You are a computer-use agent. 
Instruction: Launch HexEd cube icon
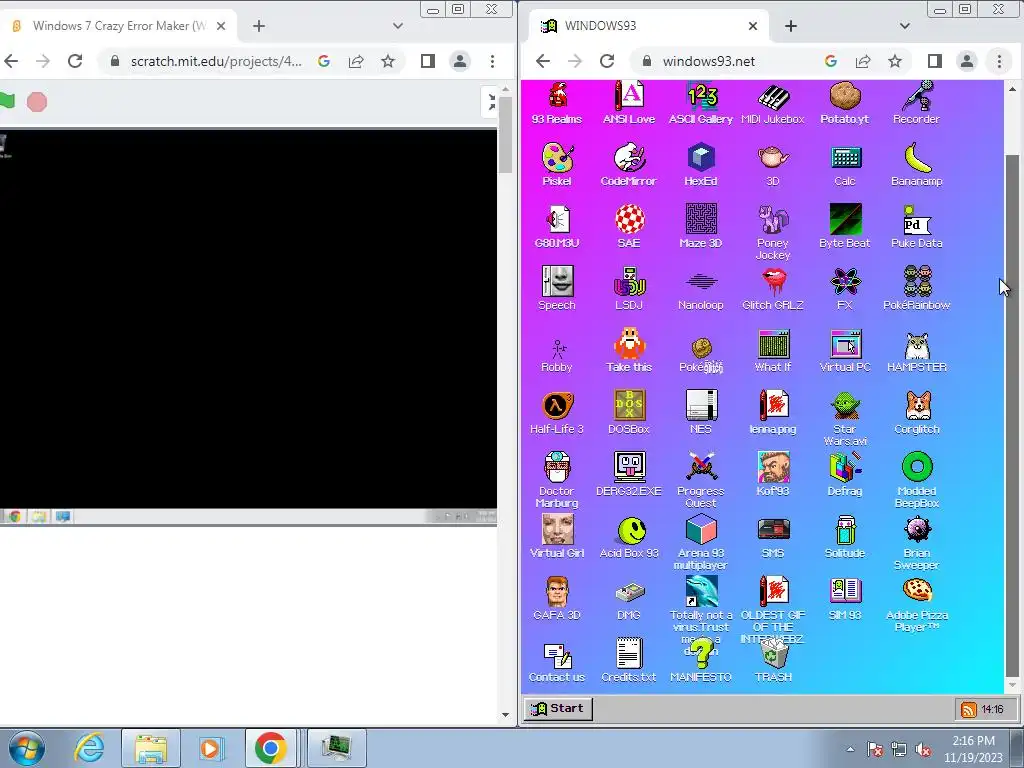click(x=701, y=165)
